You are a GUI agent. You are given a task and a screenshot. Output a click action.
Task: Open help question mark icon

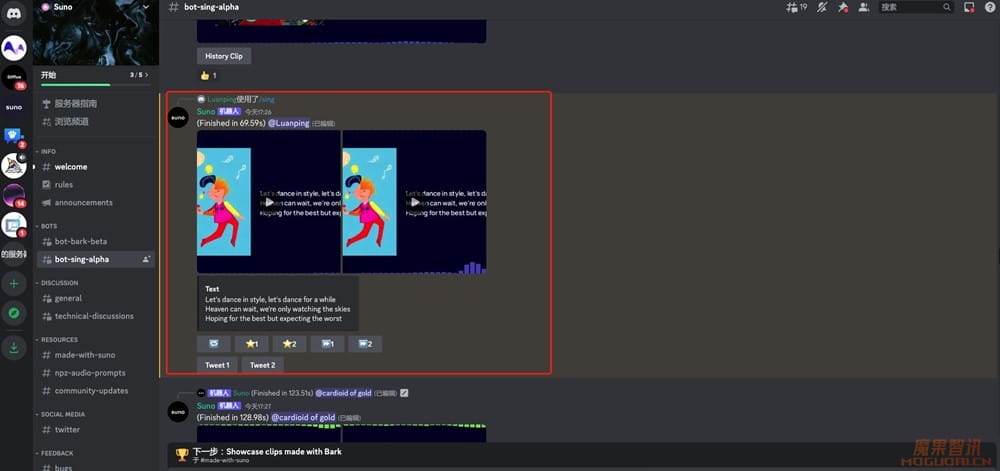989,7
